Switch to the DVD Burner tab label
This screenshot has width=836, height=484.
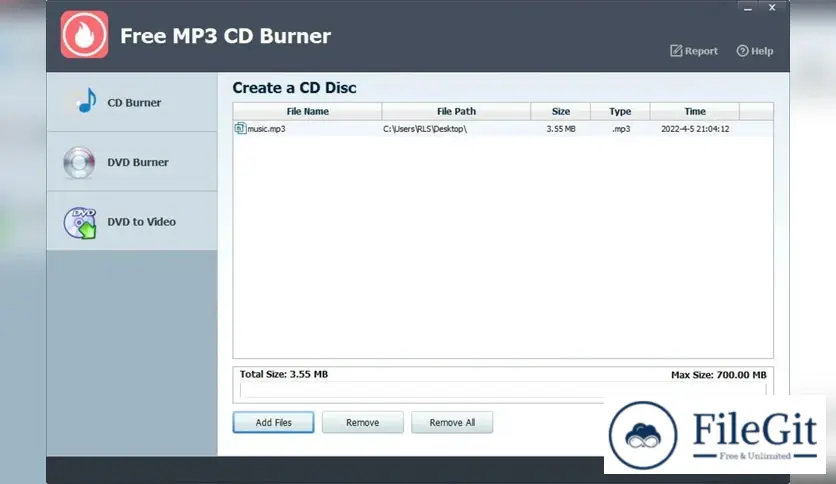138,162
